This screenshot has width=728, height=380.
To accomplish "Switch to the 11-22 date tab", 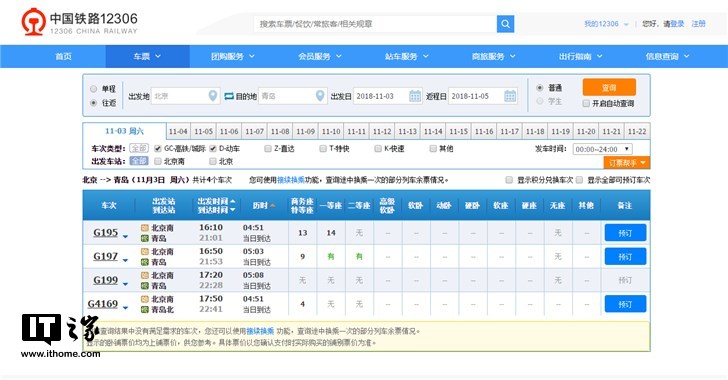I will (637, 131).
